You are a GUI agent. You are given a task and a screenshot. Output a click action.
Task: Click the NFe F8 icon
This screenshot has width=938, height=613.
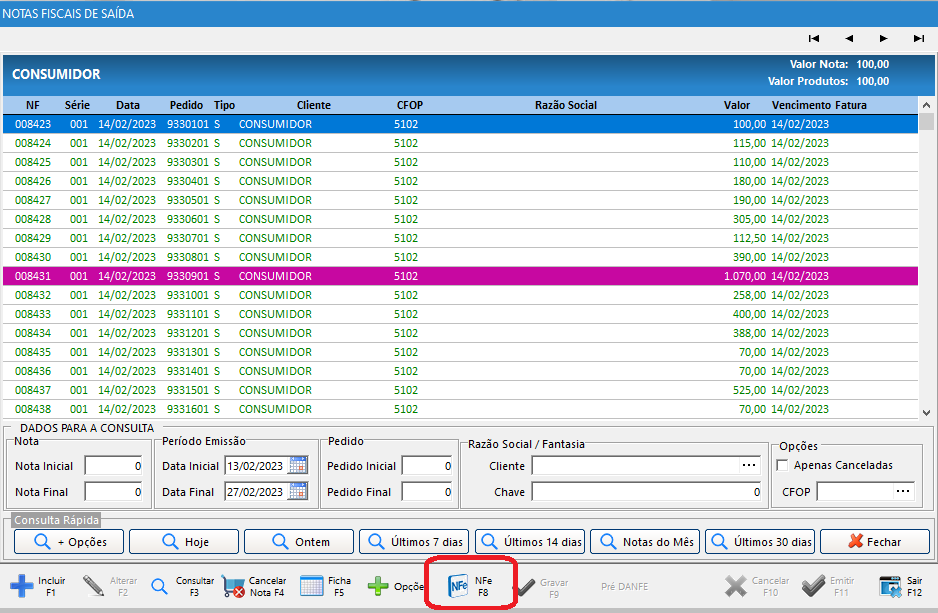pos(458,586)
